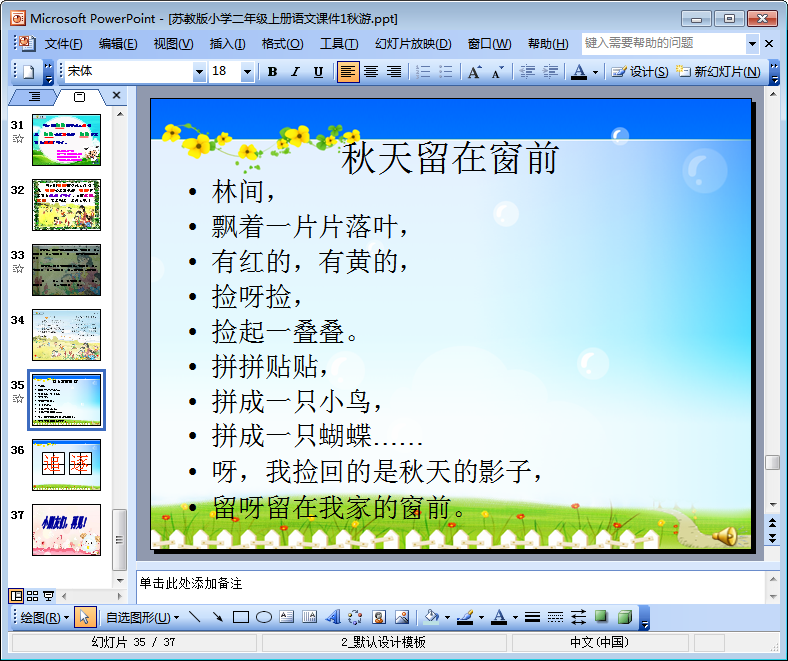The width and height of the screenshot is (788, 661).
Task: Open the 格式(O) menu
Action: pyautogui.click(x=282, y=44)
